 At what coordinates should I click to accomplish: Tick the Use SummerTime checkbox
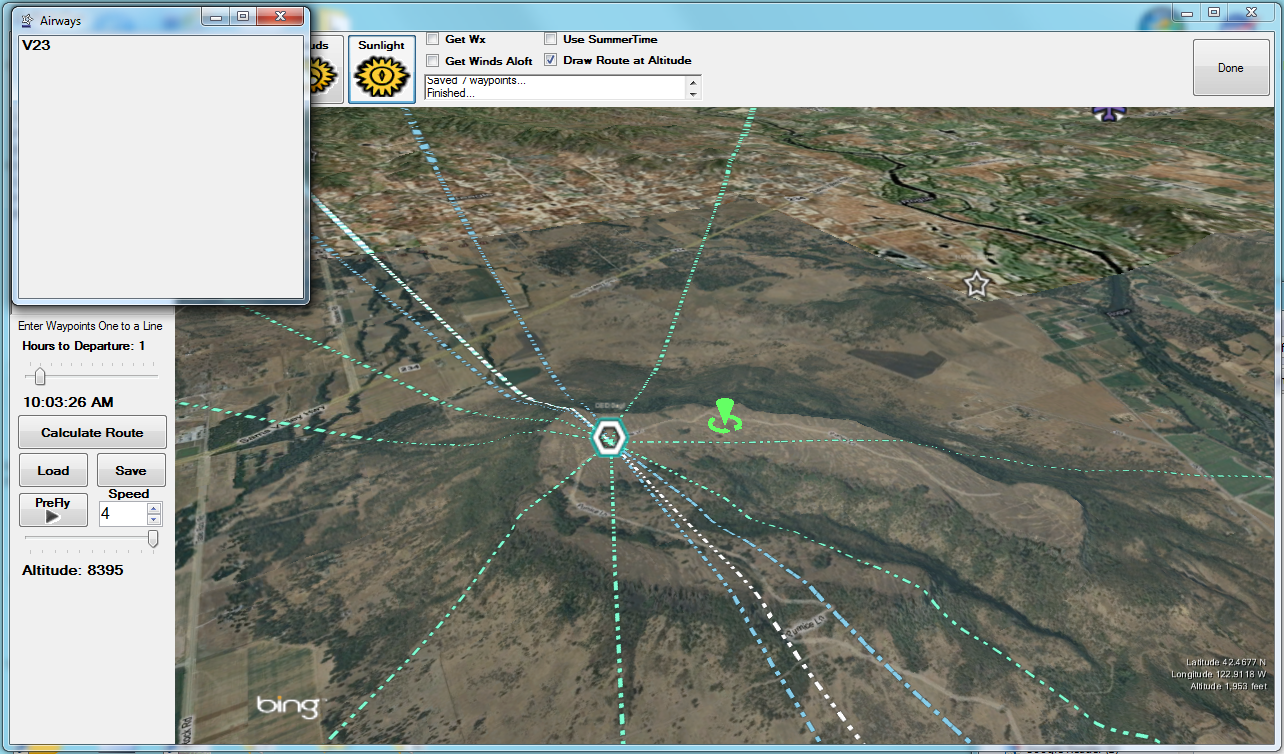tap(551, 39)
